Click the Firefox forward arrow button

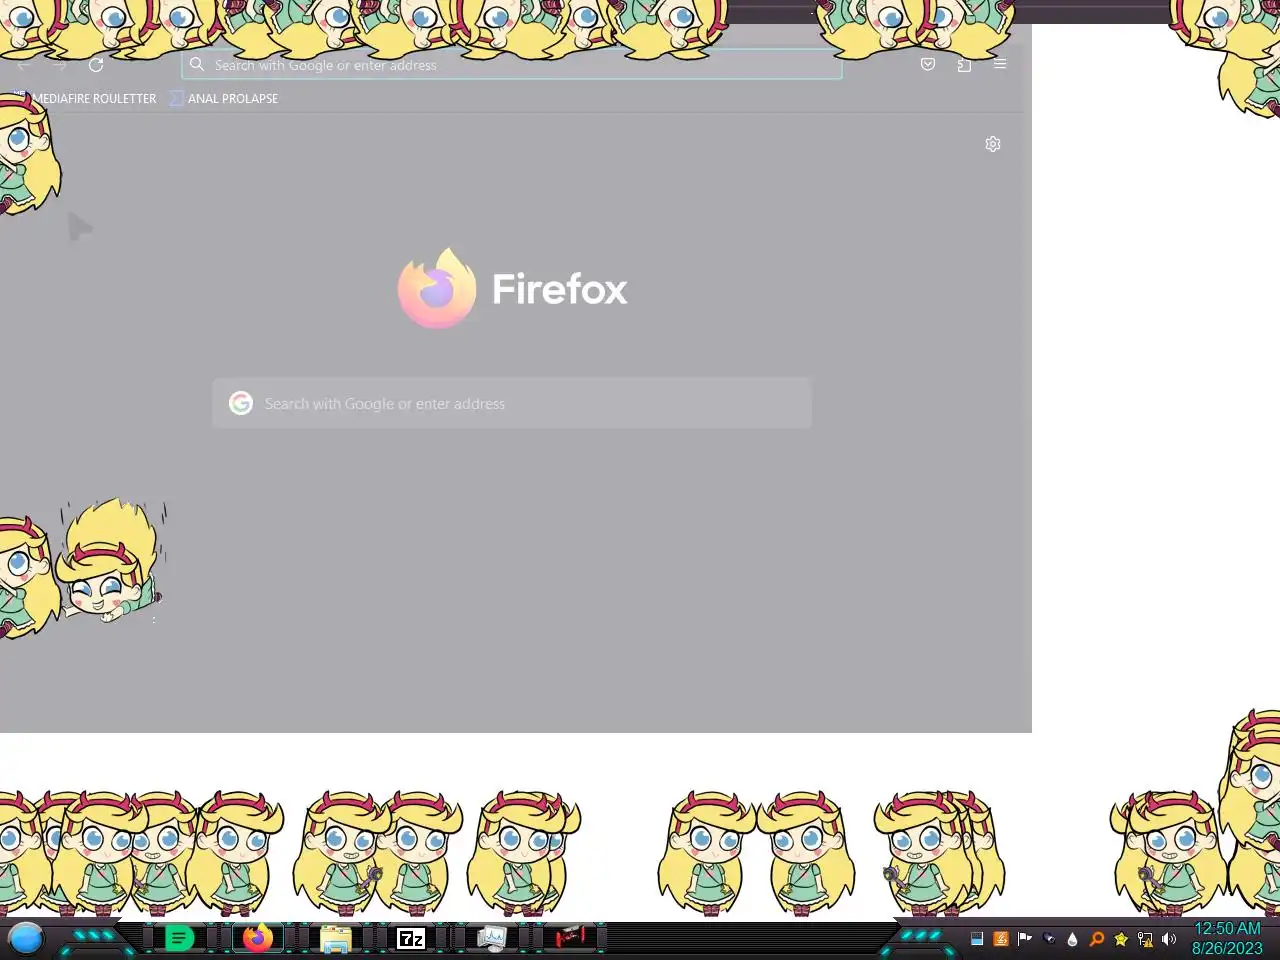(x=61, y=65)
